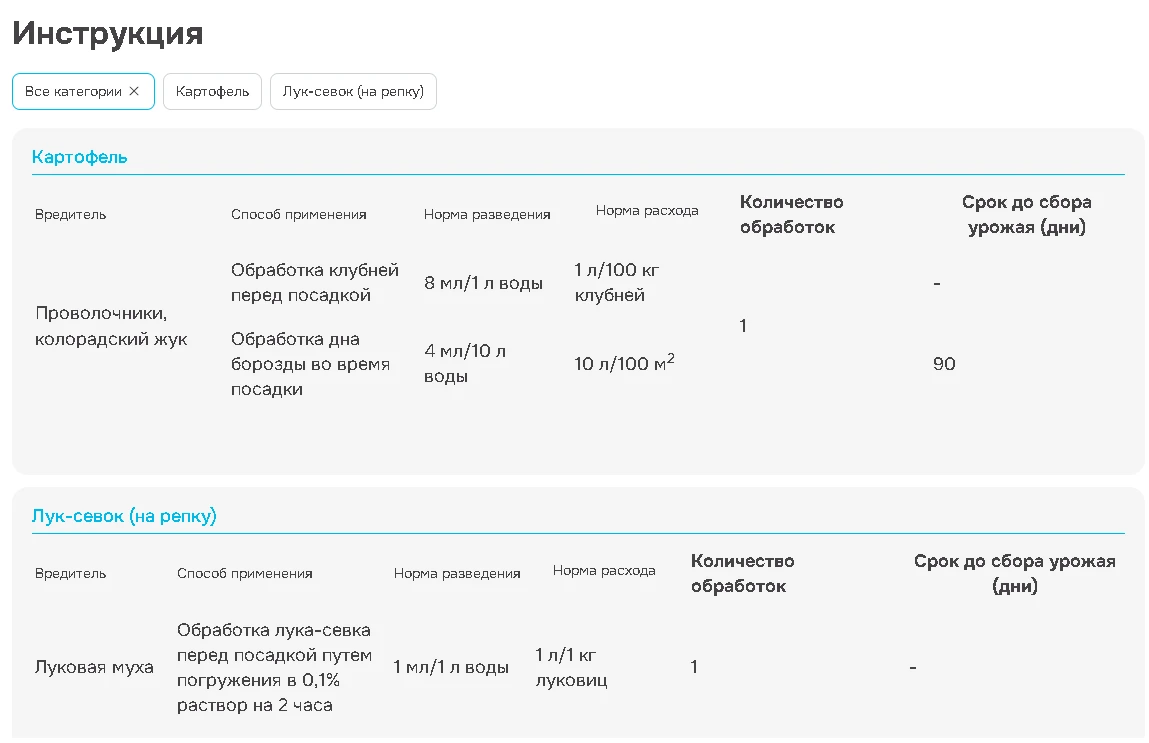Click the '1 л/100 кг клубней' consumption cell

tap(617, 282)
